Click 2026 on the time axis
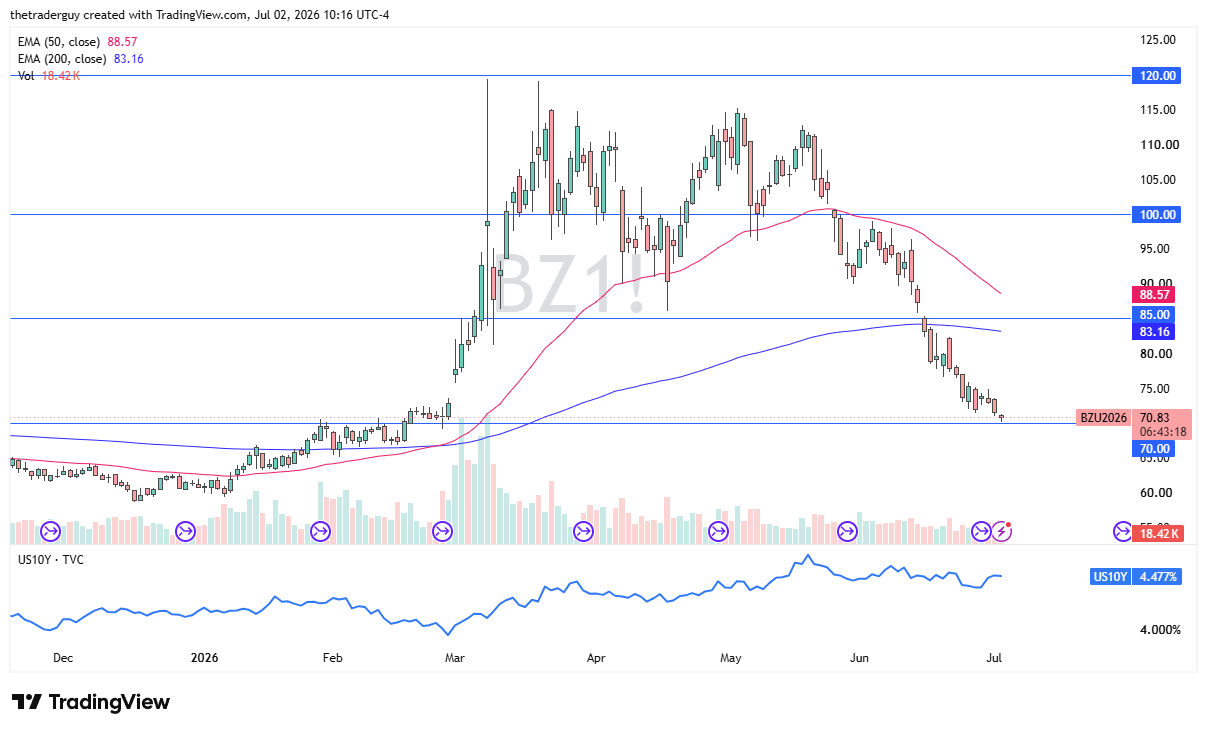The width and height of the screenshot is (1207, 732). [x=204, y=658]
